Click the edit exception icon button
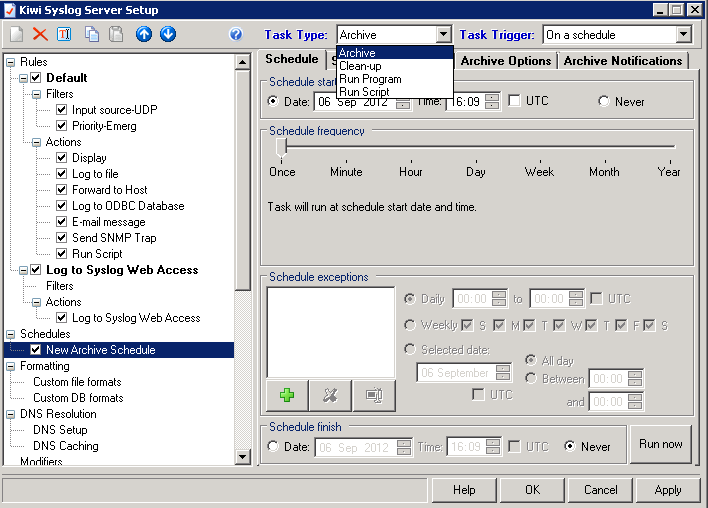Viewport: 708px width, 508px height. (x=374, y=396)
